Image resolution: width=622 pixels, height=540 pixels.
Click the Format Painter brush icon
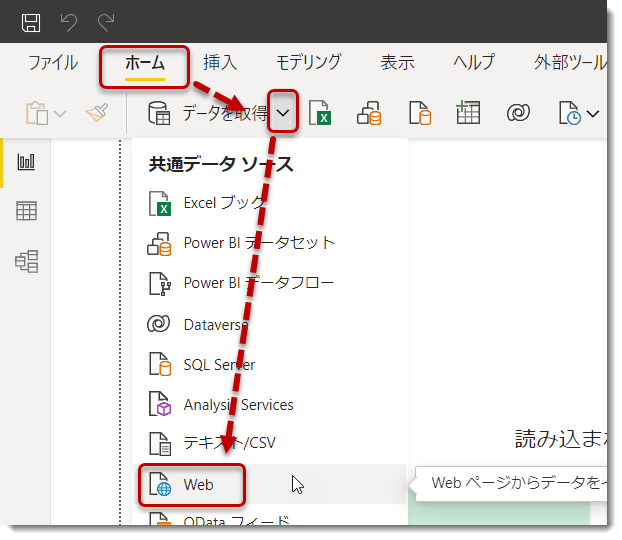97,113
